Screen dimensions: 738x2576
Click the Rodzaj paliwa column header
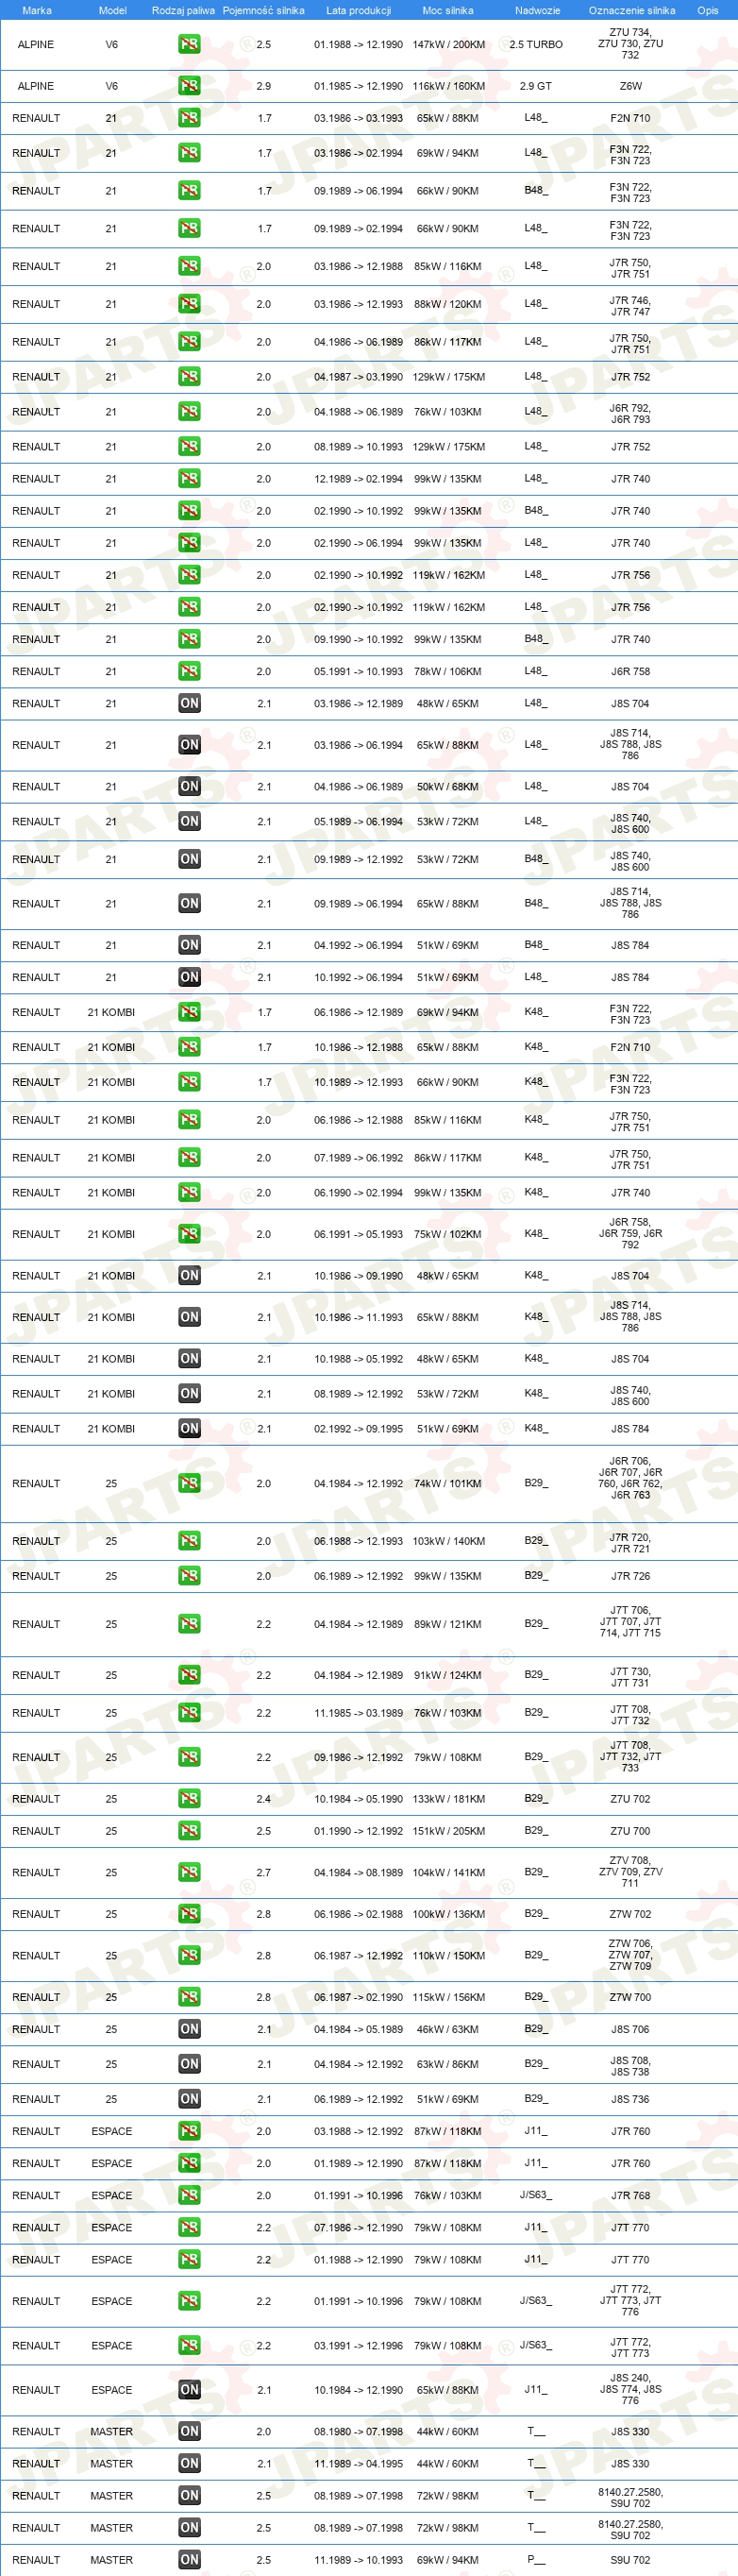[183, 10]
